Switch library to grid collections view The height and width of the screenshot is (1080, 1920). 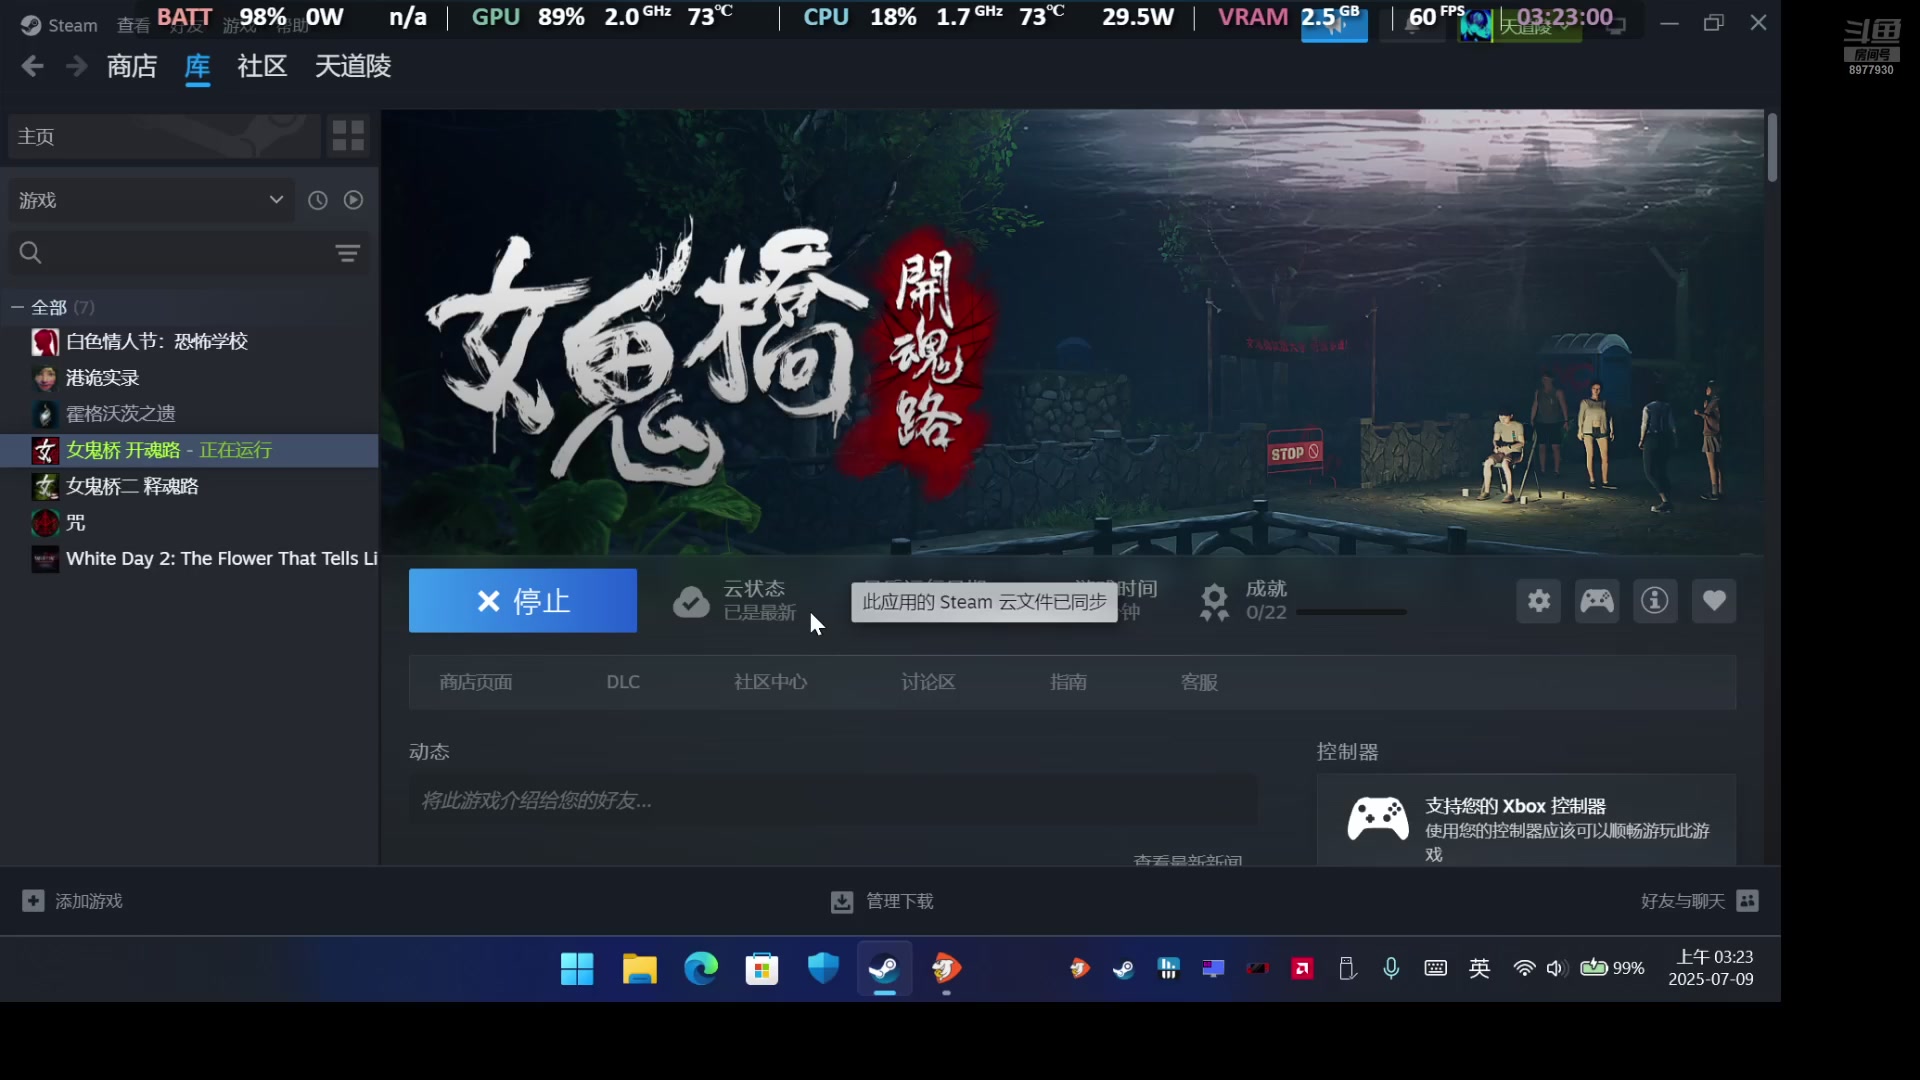click(348, 136)
